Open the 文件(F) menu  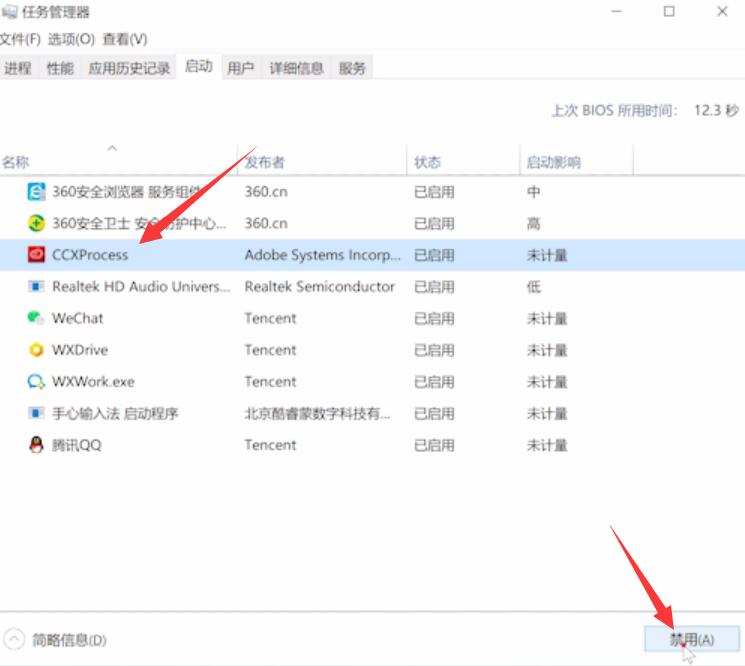[20, 39]
